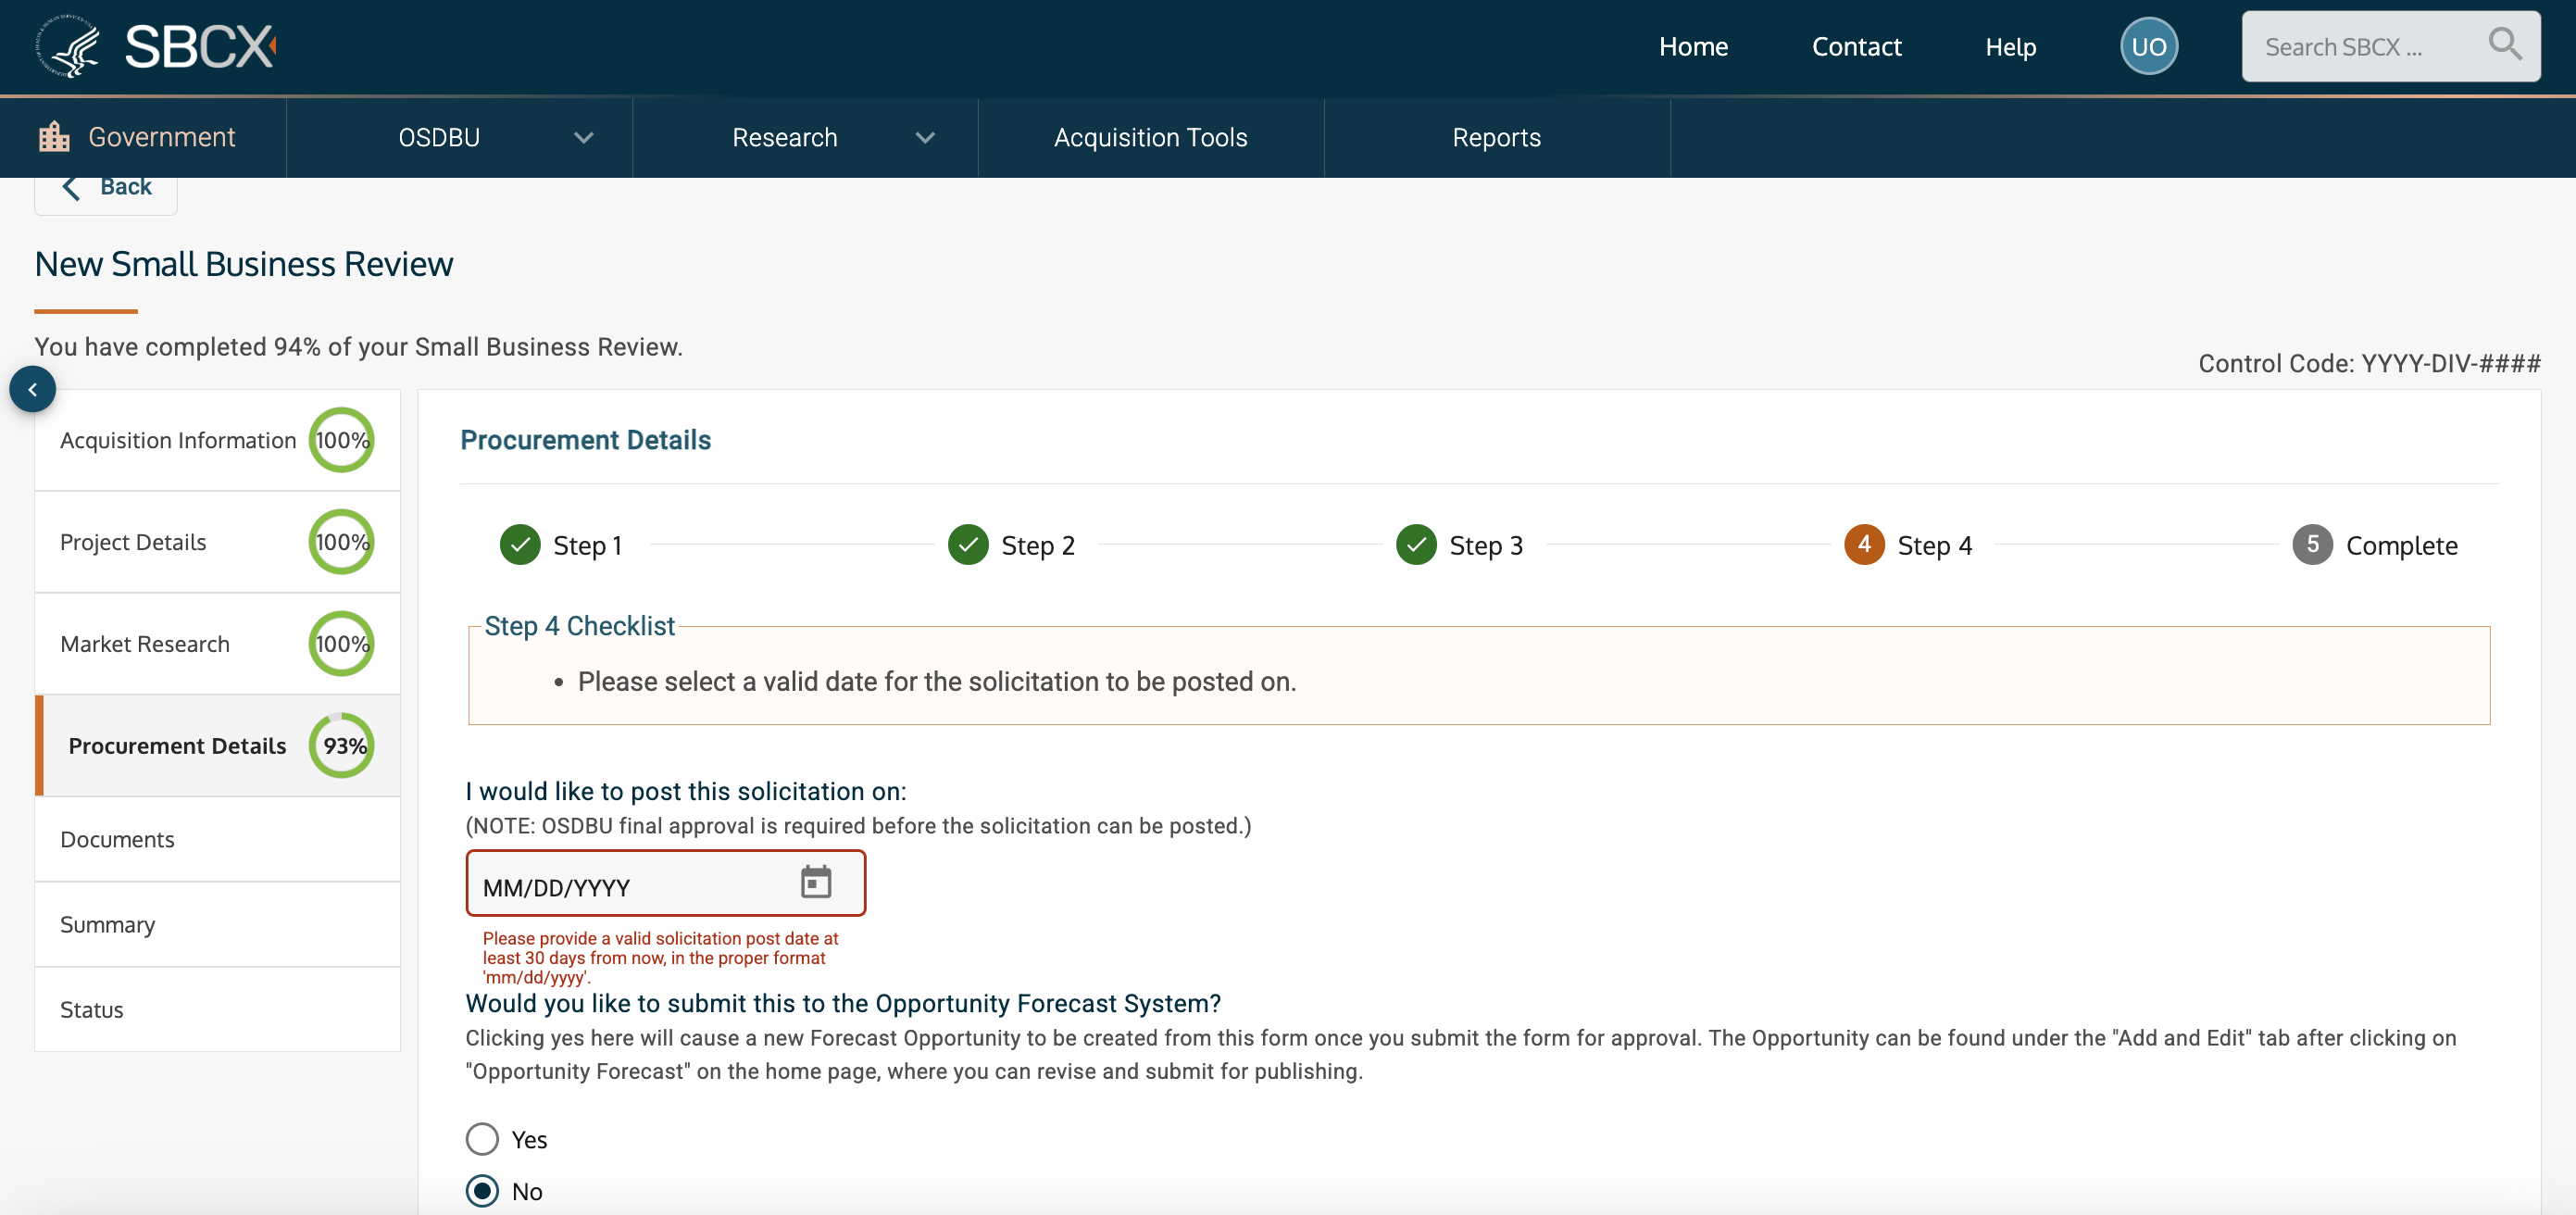This screenshot has height=1215, width=2576.
Task: Click the Government building icon
Action: [54, 137]
